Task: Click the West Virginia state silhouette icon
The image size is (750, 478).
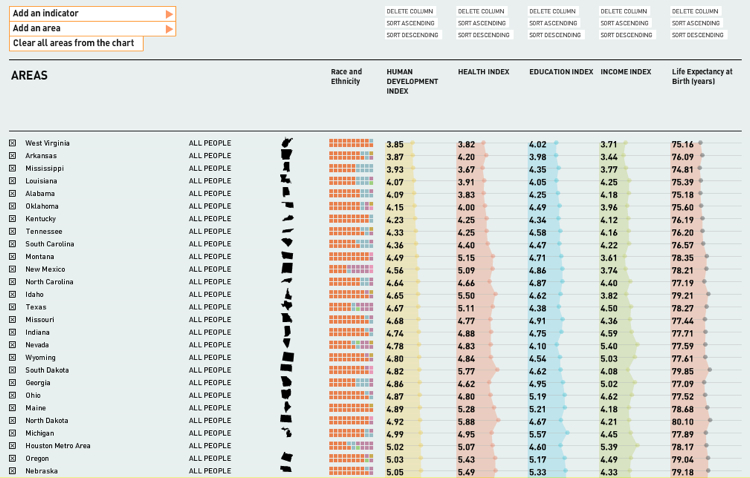Action: point(287,143)
